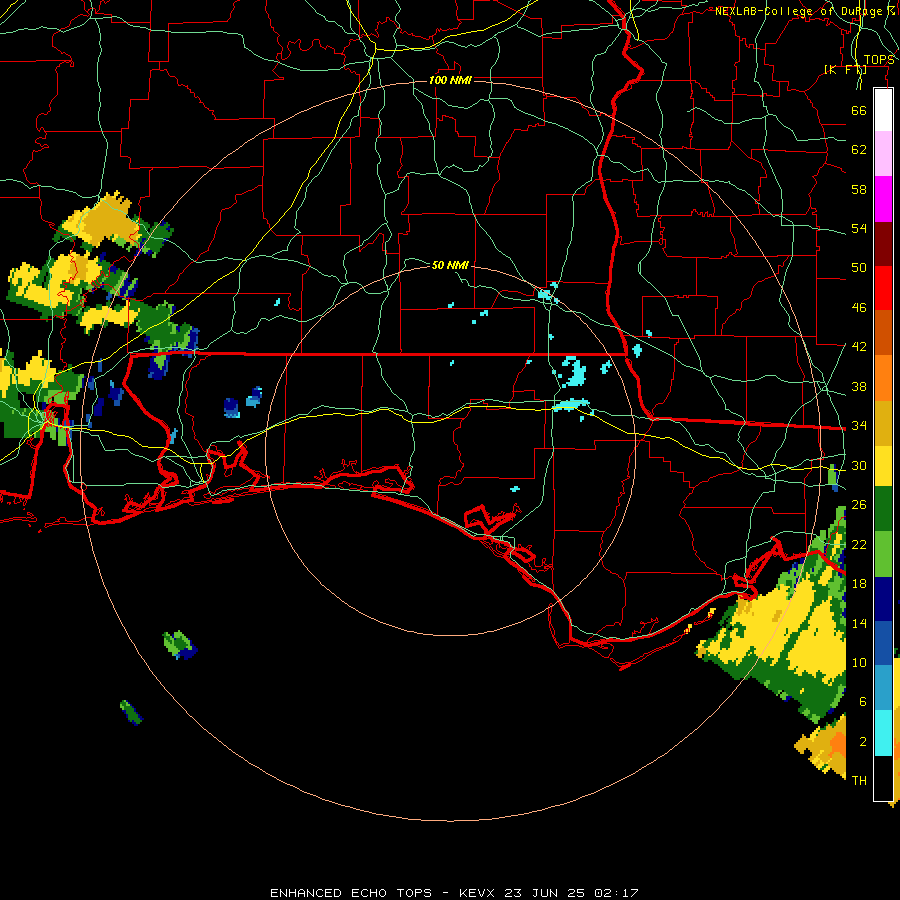Click the "18" legend value
The height and width of the screenshot is (900, 900).
pos(859,584)
